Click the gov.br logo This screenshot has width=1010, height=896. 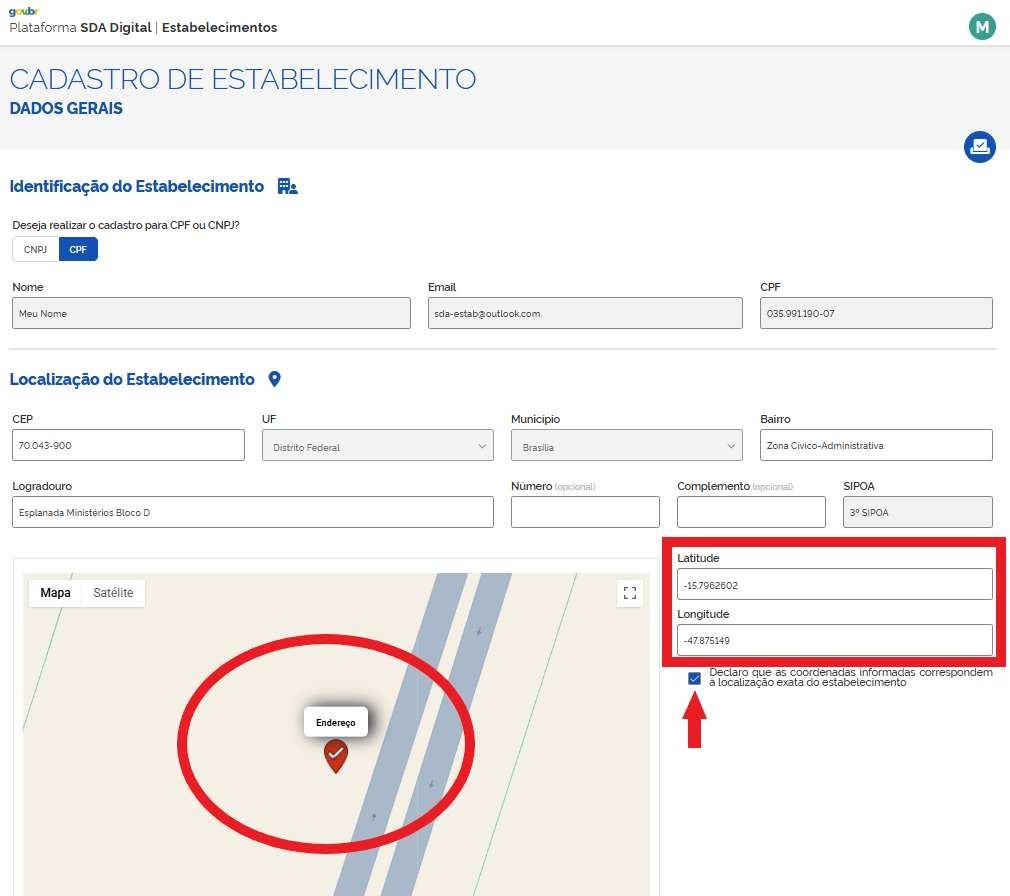[24, 11]
